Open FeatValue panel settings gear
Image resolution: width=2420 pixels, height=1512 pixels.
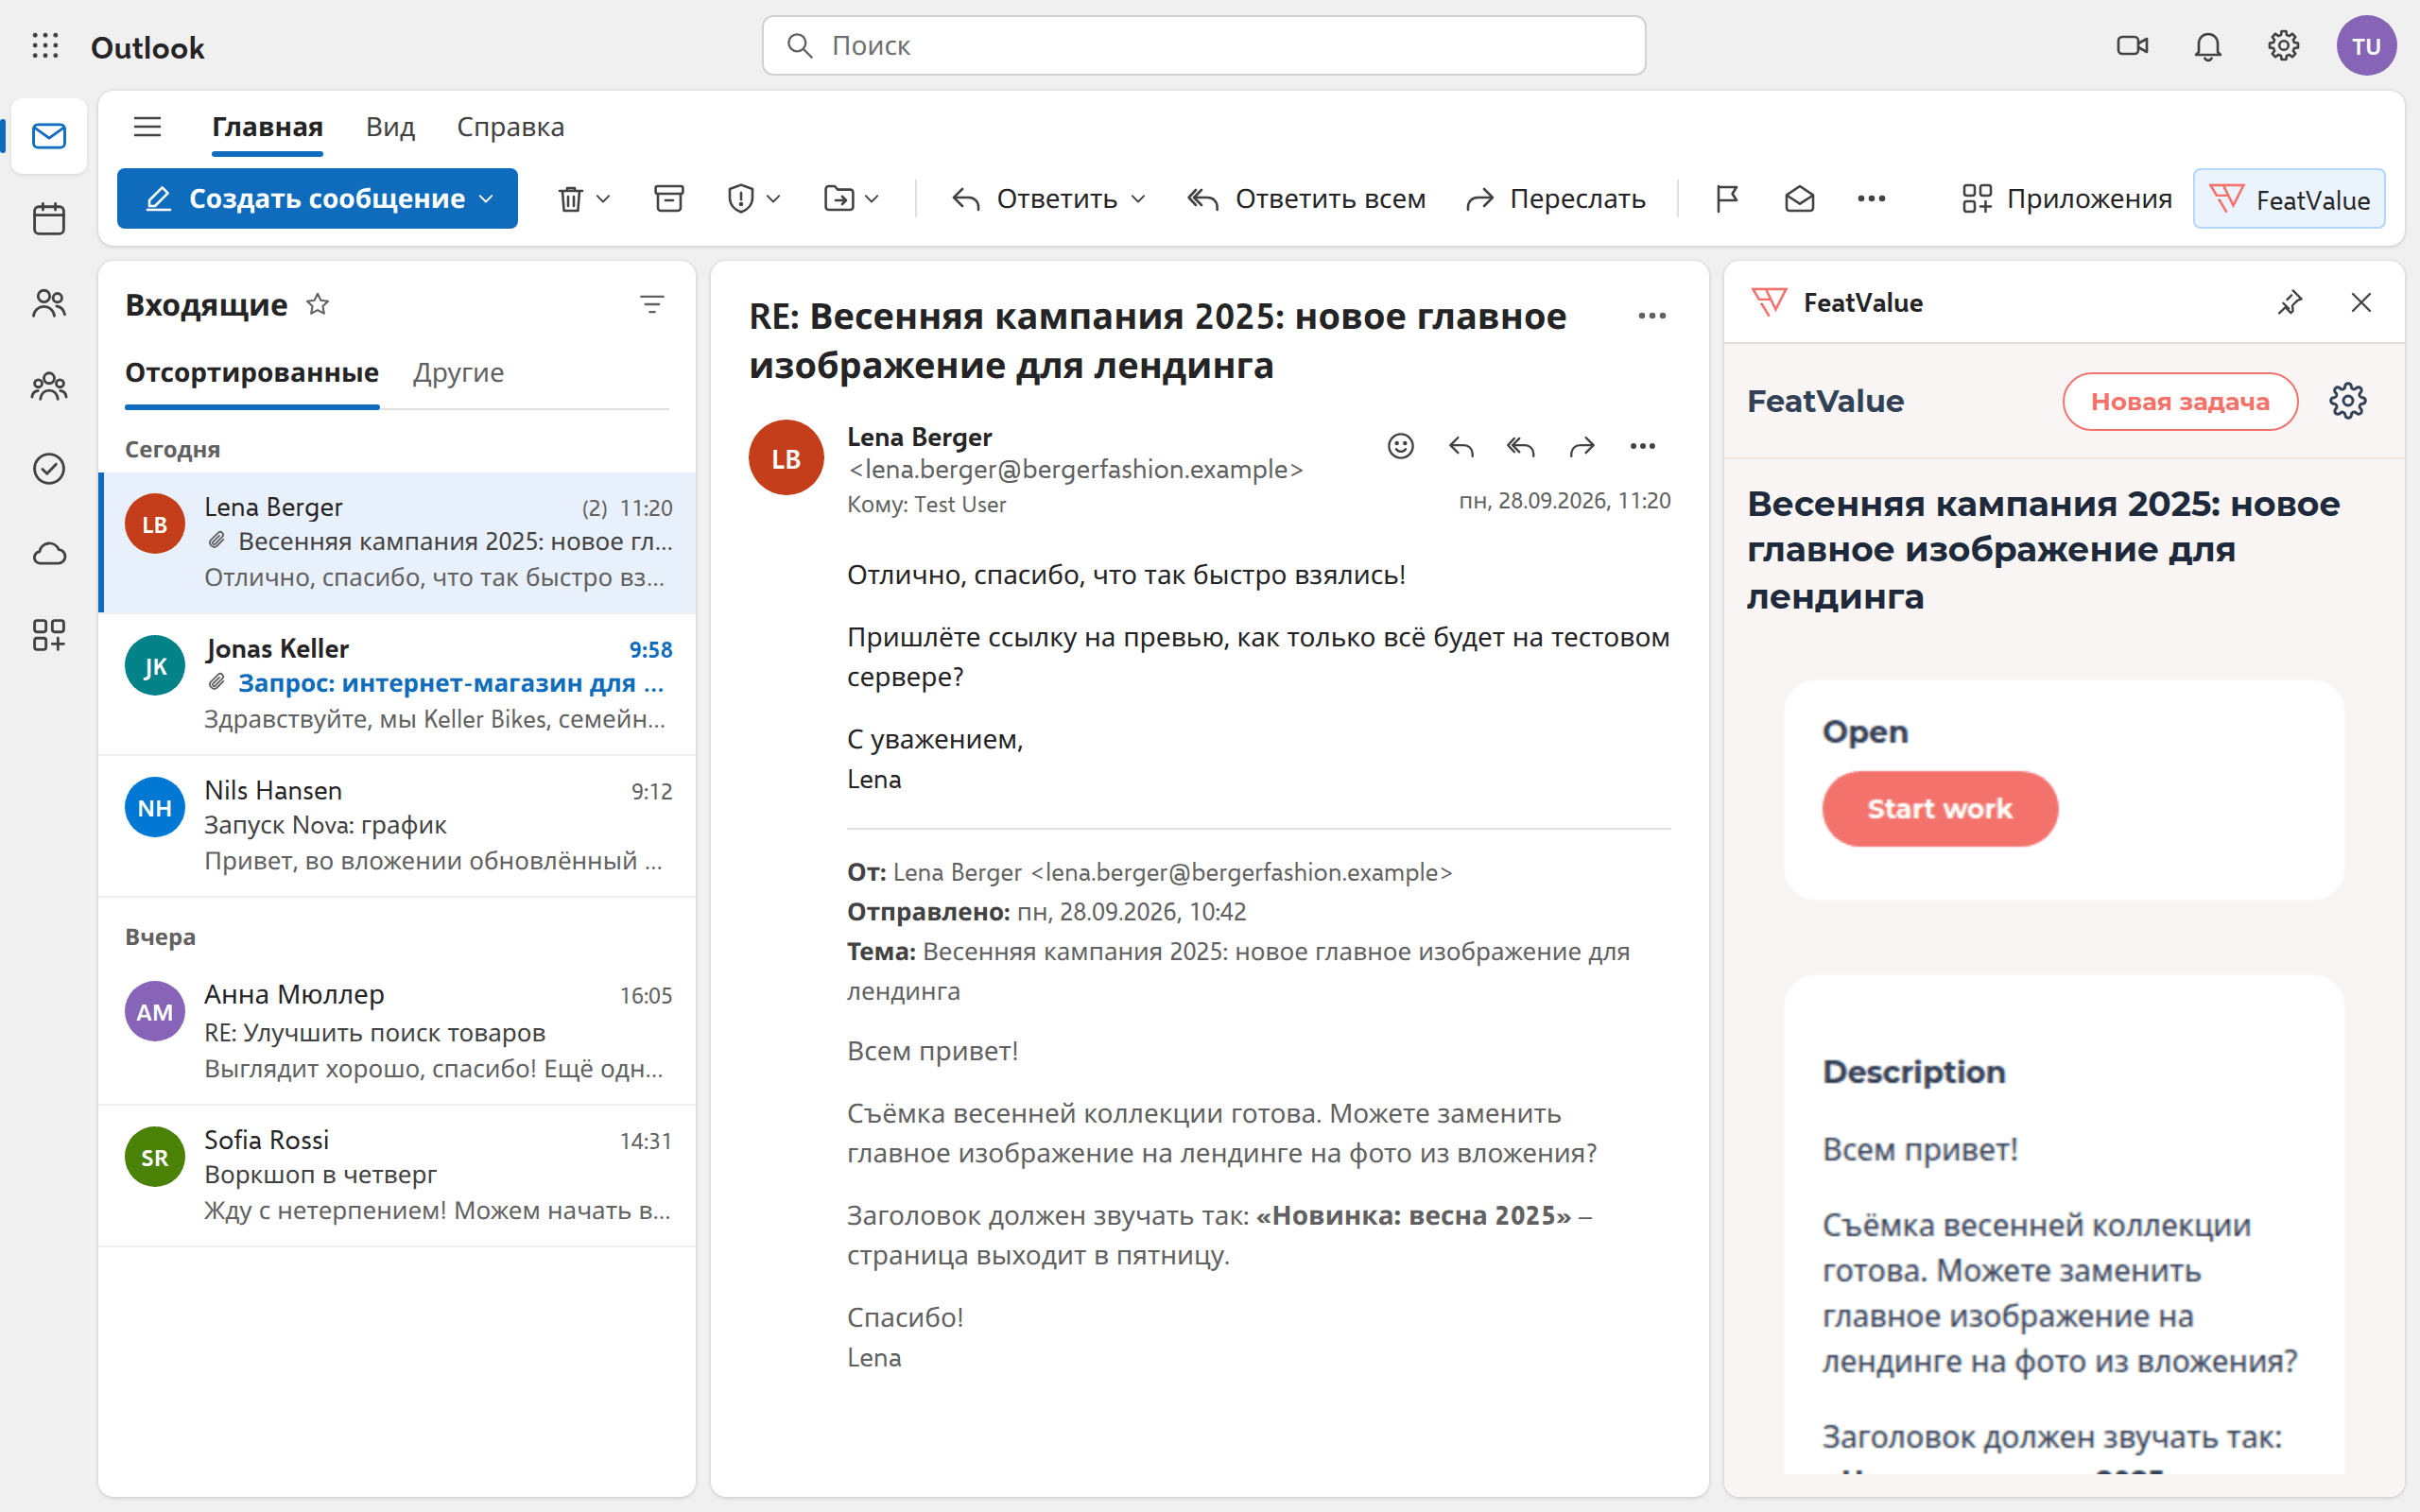pyautogui.click(x=2347, y=401)
